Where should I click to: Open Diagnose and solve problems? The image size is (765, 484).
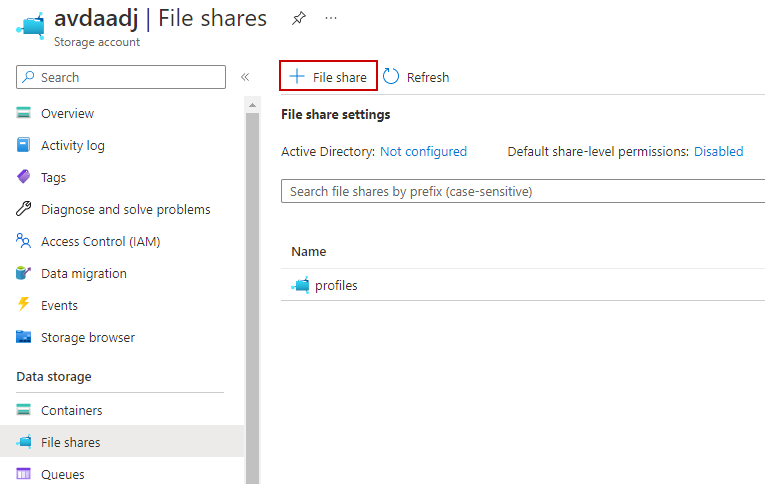click(125, 210)
